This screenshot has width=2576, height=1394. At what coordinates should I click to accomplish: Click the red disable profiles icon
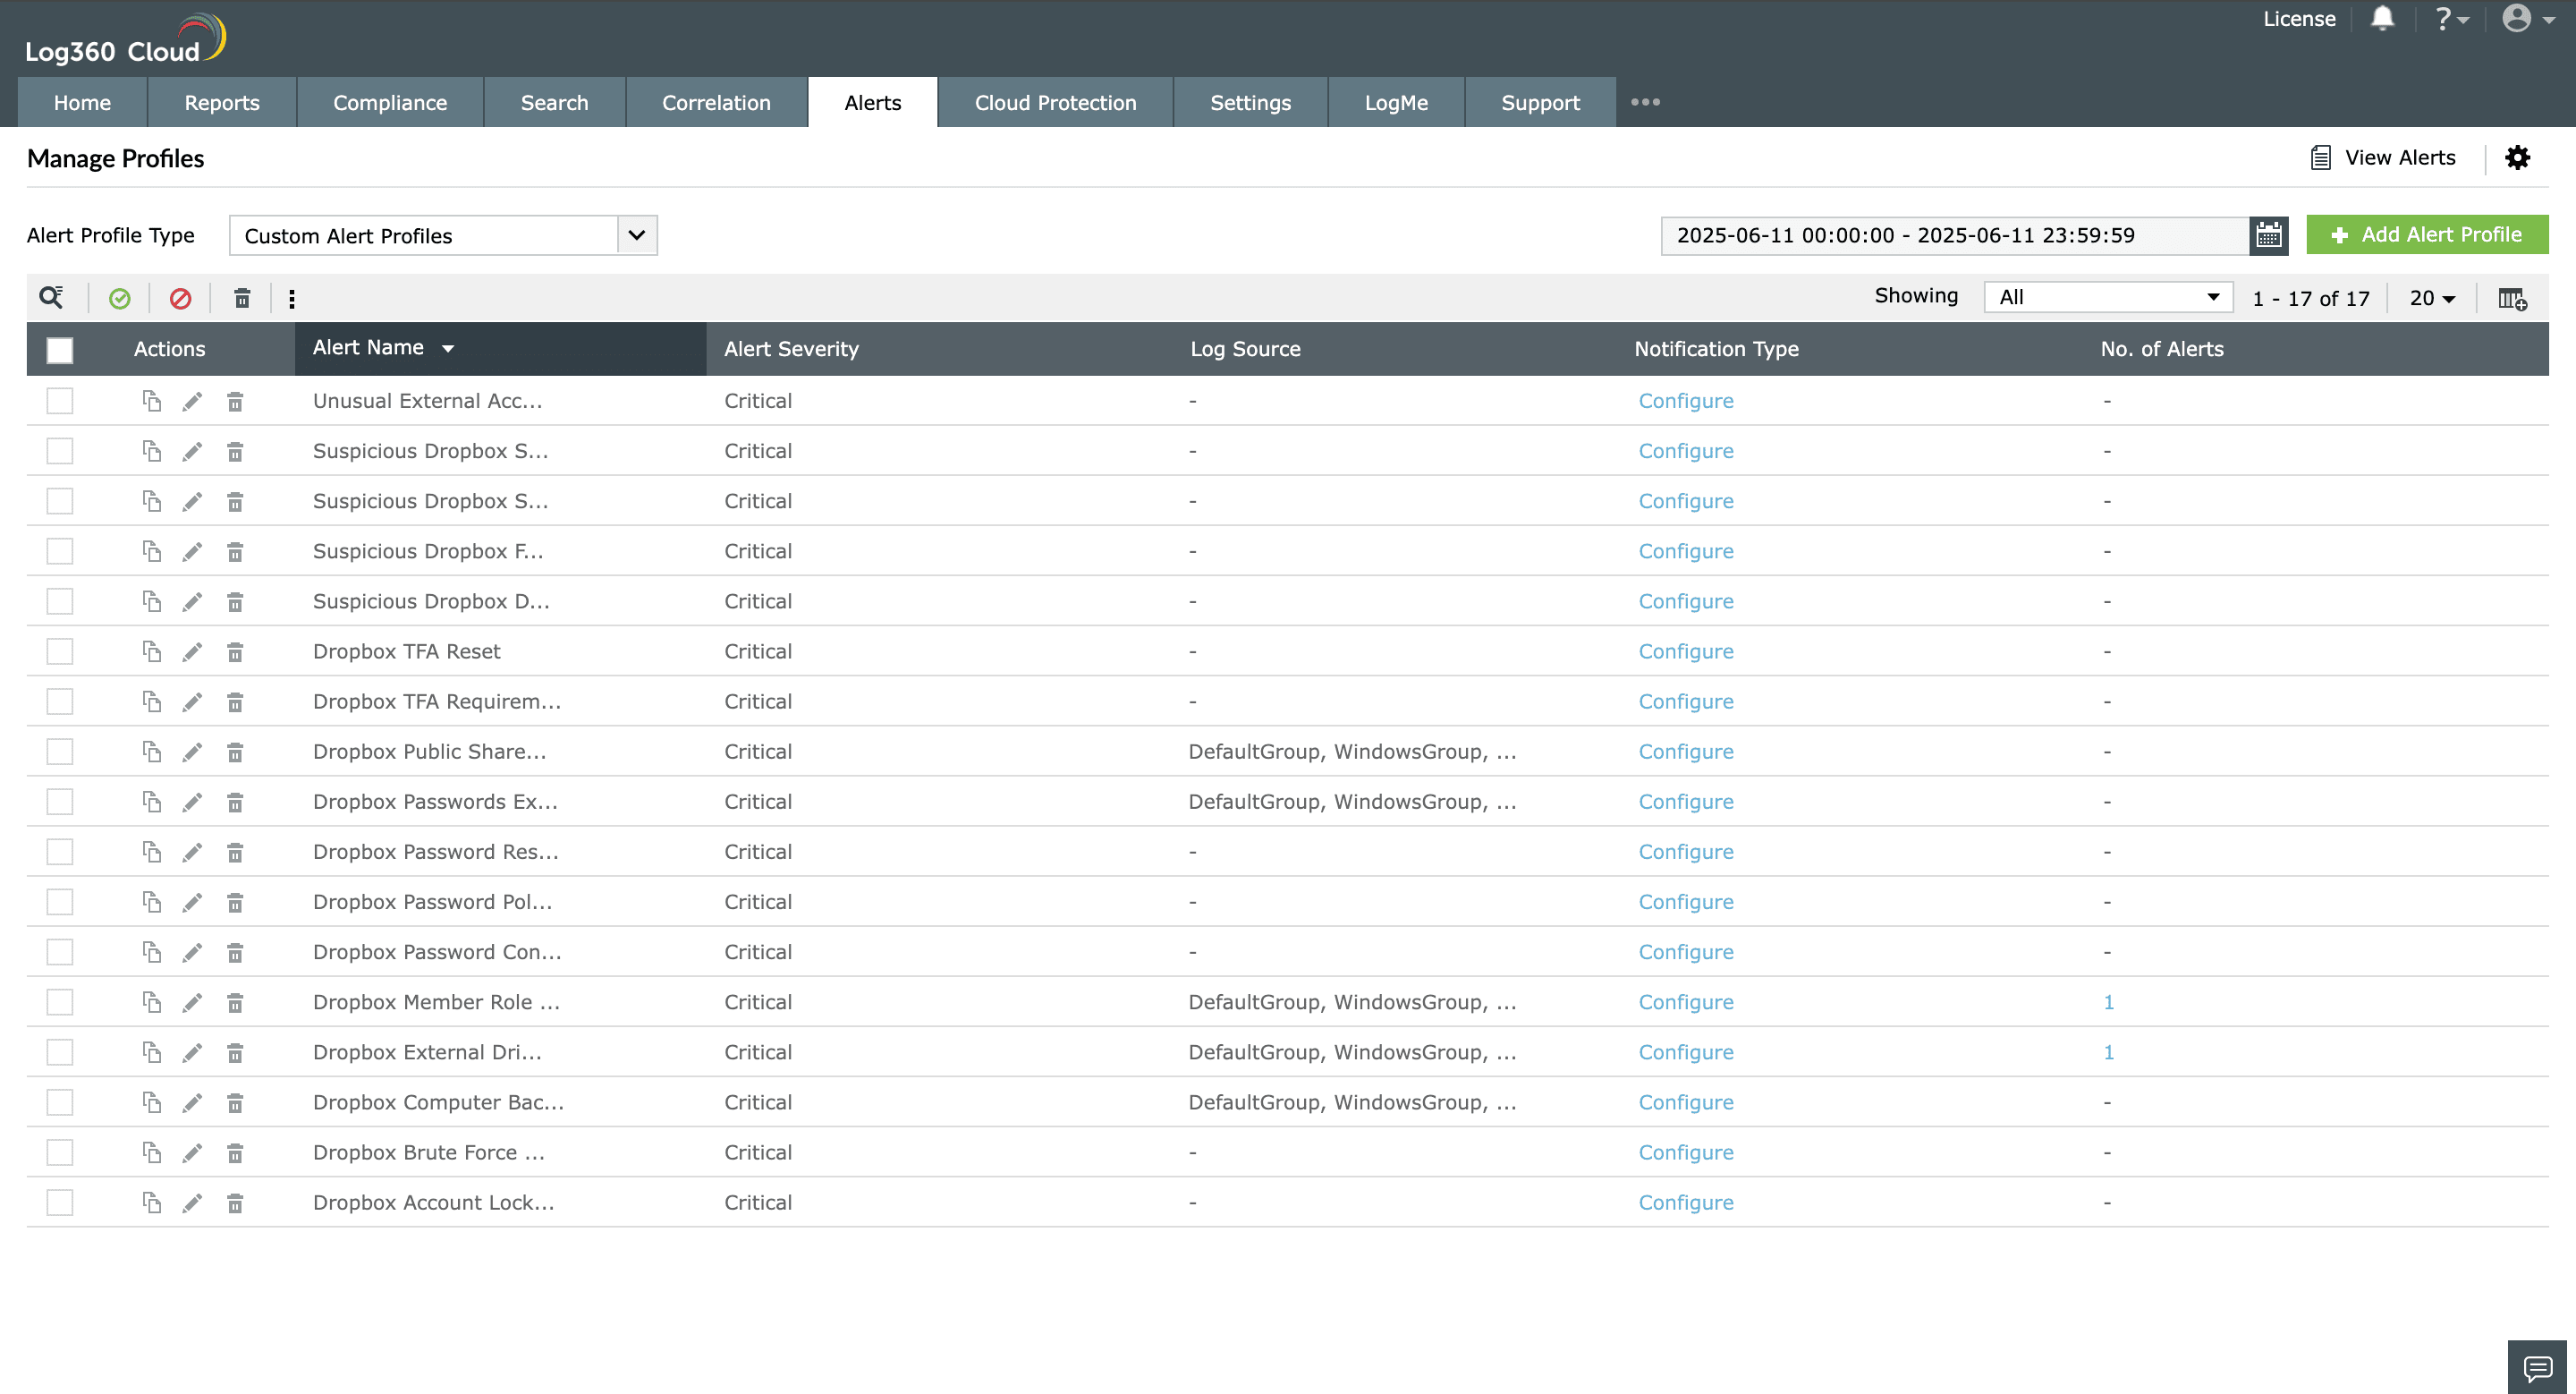[x=180, y=298]
